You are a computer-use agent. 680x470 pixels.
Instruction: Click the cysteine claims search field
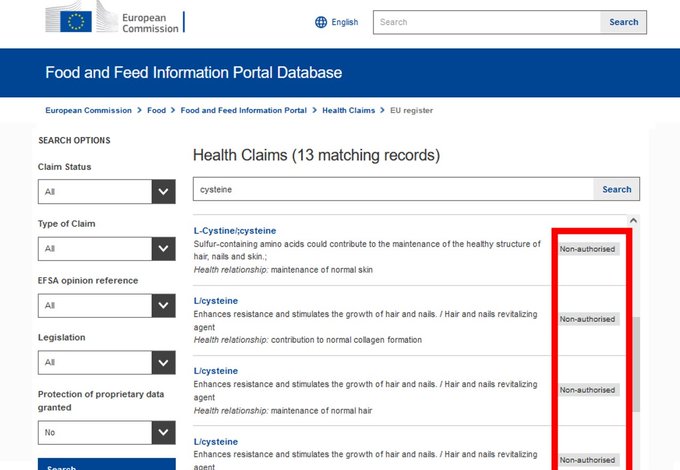point(393,189)
